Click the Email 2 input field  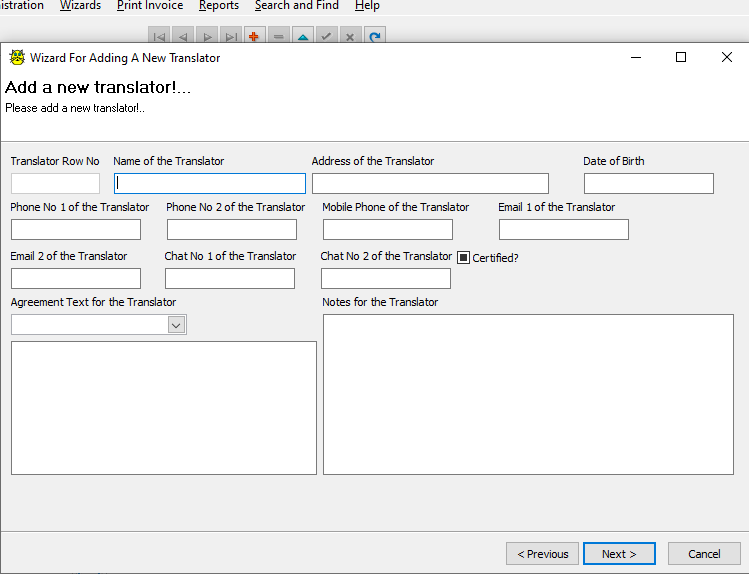[x=76, y=278]
